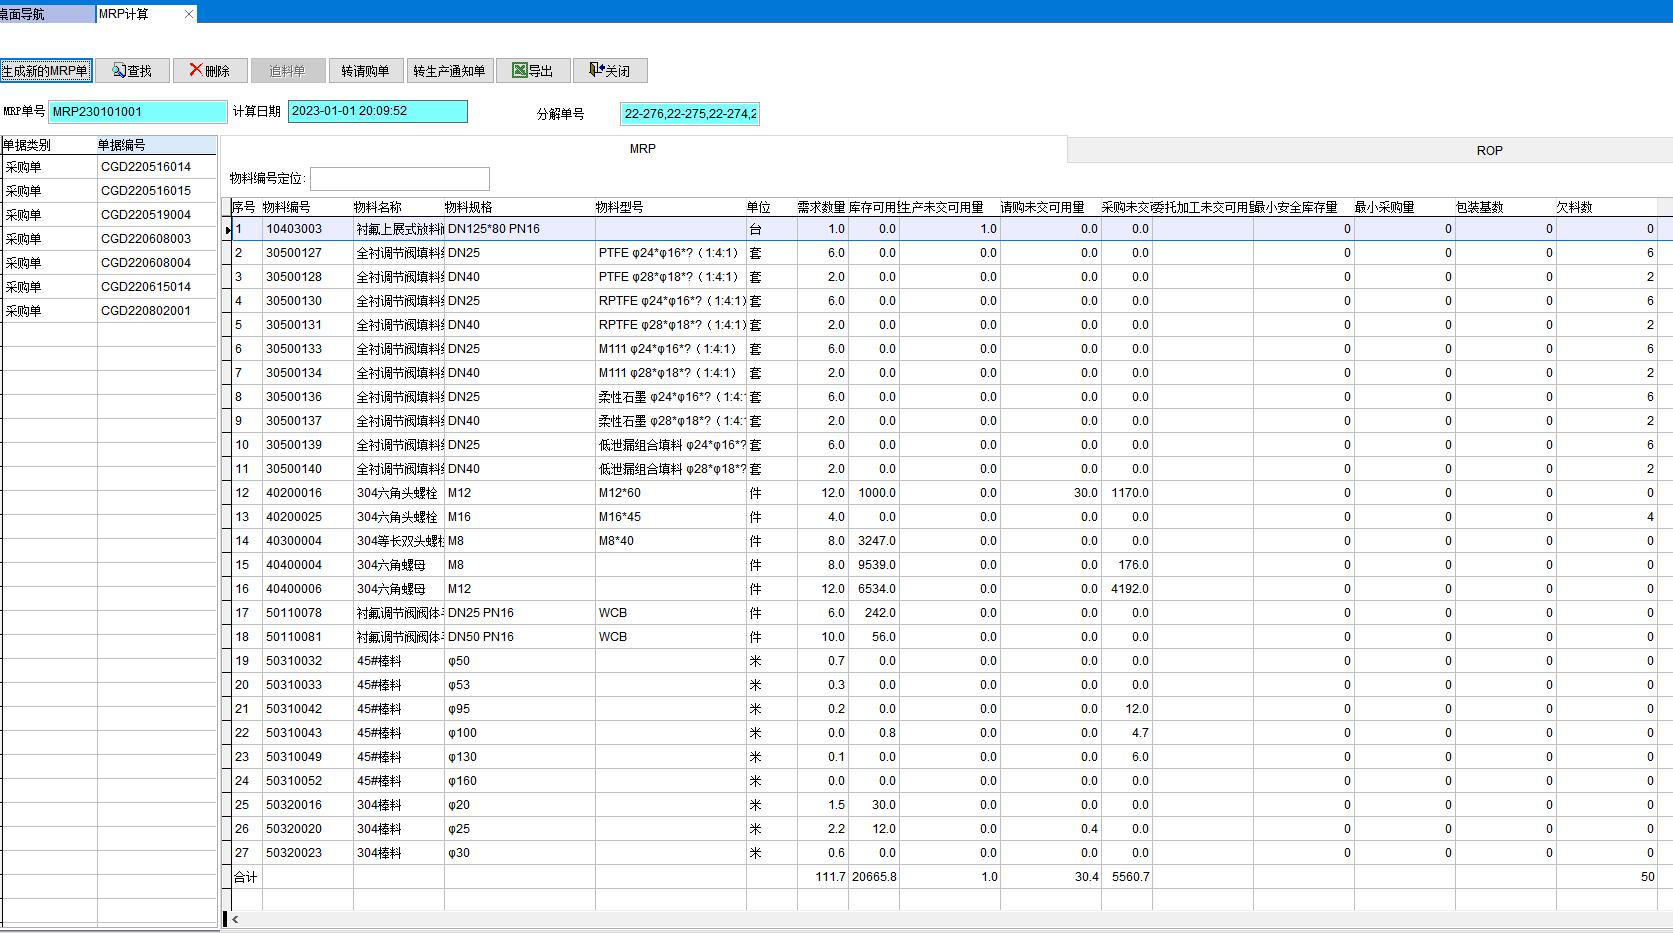Click the 分解单号 field
The width and height of the screenshot is (1673, 933).
[x=689, y=114]
